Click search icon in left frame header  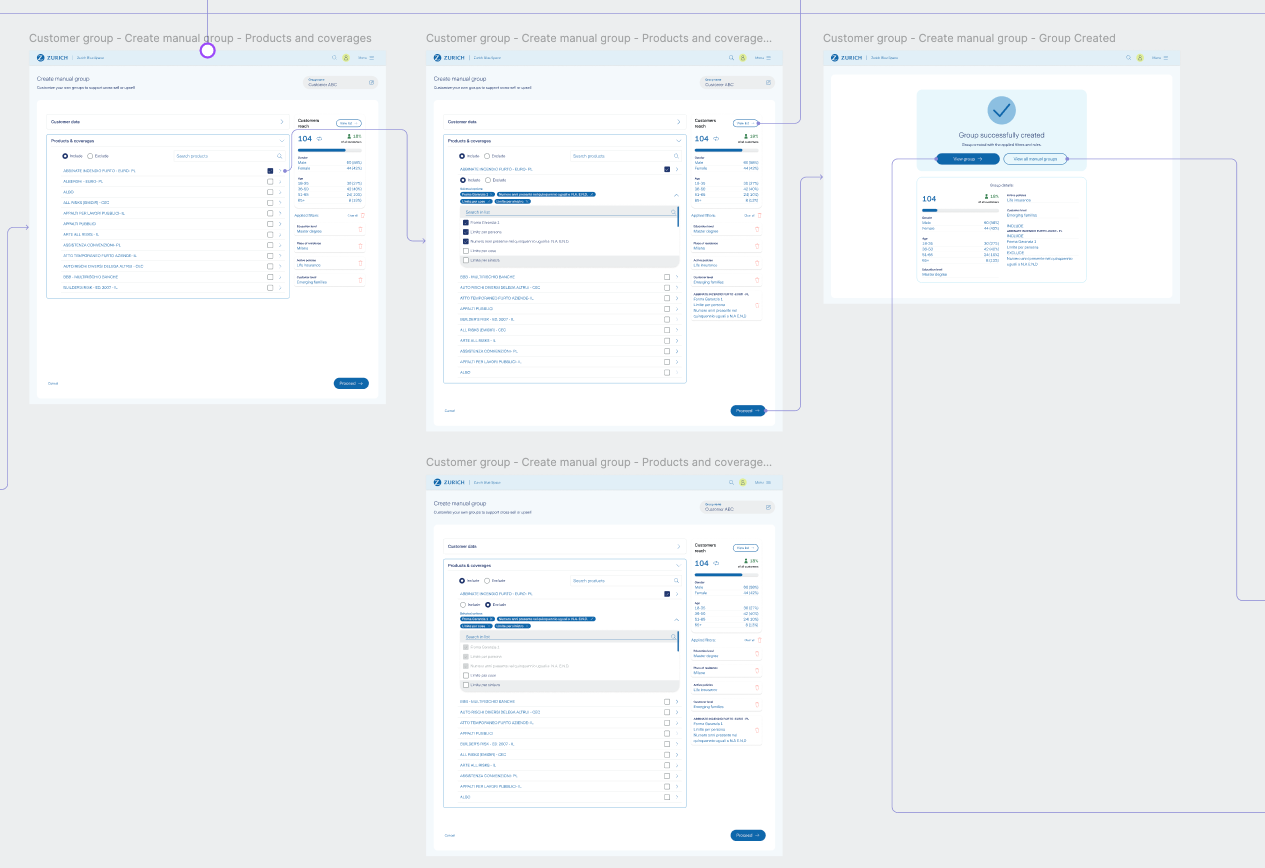tap(334, 58)
